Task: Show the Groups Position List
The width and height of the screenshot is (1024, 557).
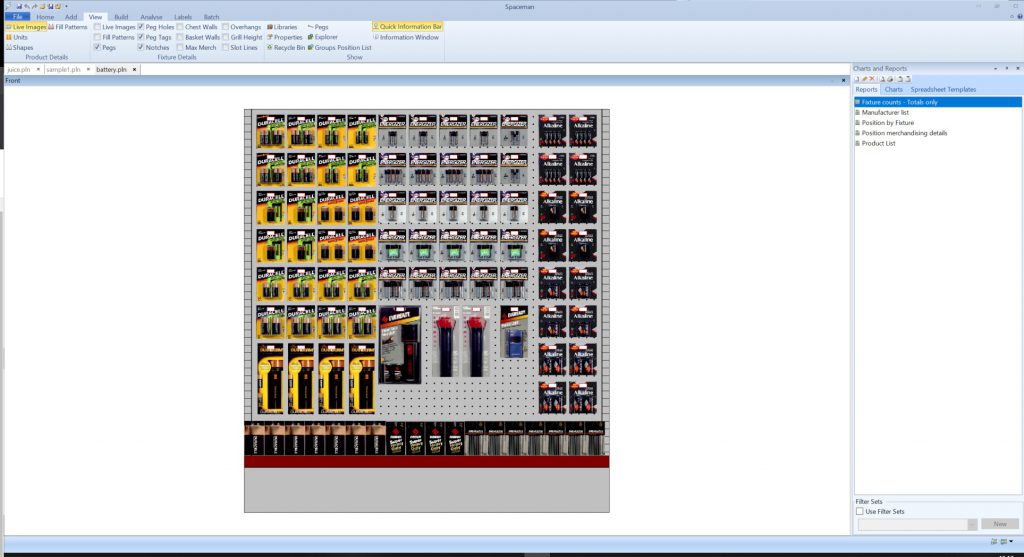Action: point(340,48)
